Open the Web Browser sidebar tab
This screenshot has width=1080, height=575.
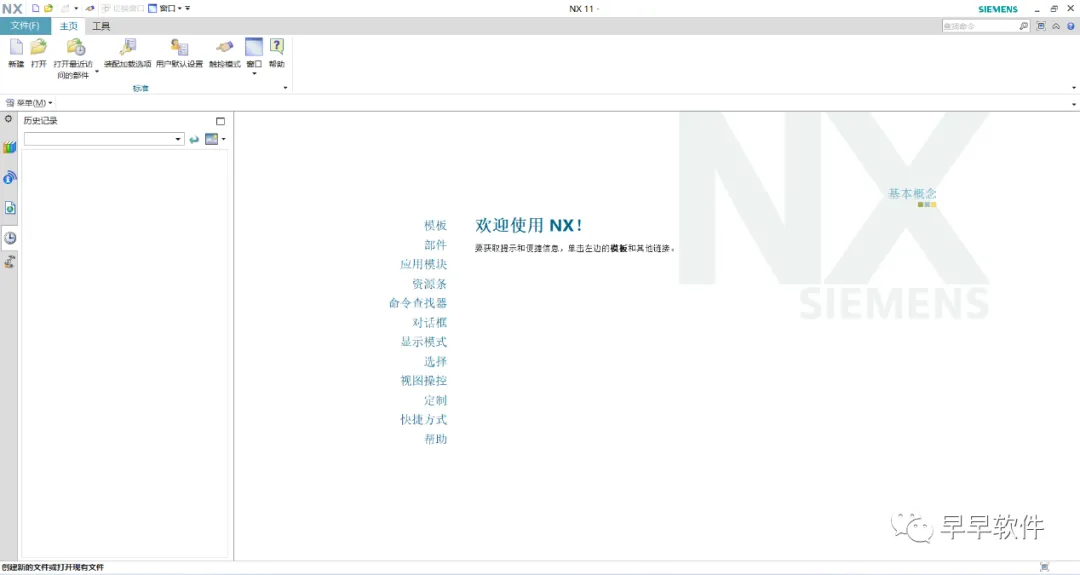click(10, 207)
